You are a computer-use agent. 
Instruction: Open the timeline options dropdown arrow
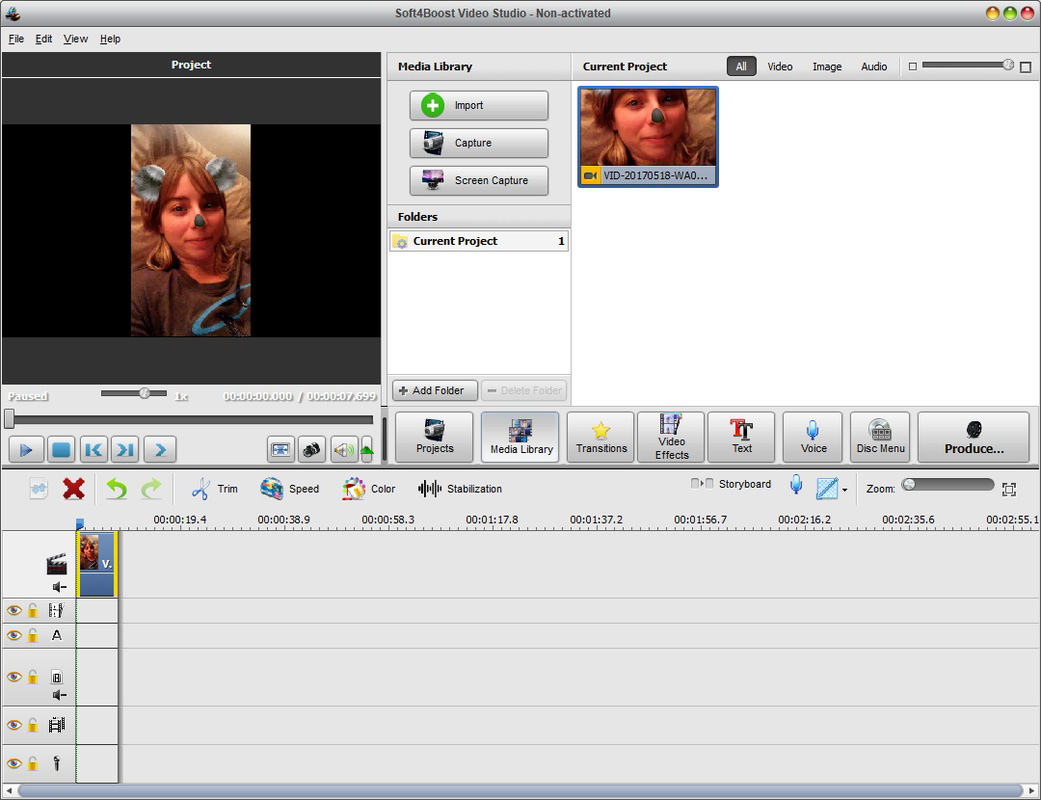844,490
